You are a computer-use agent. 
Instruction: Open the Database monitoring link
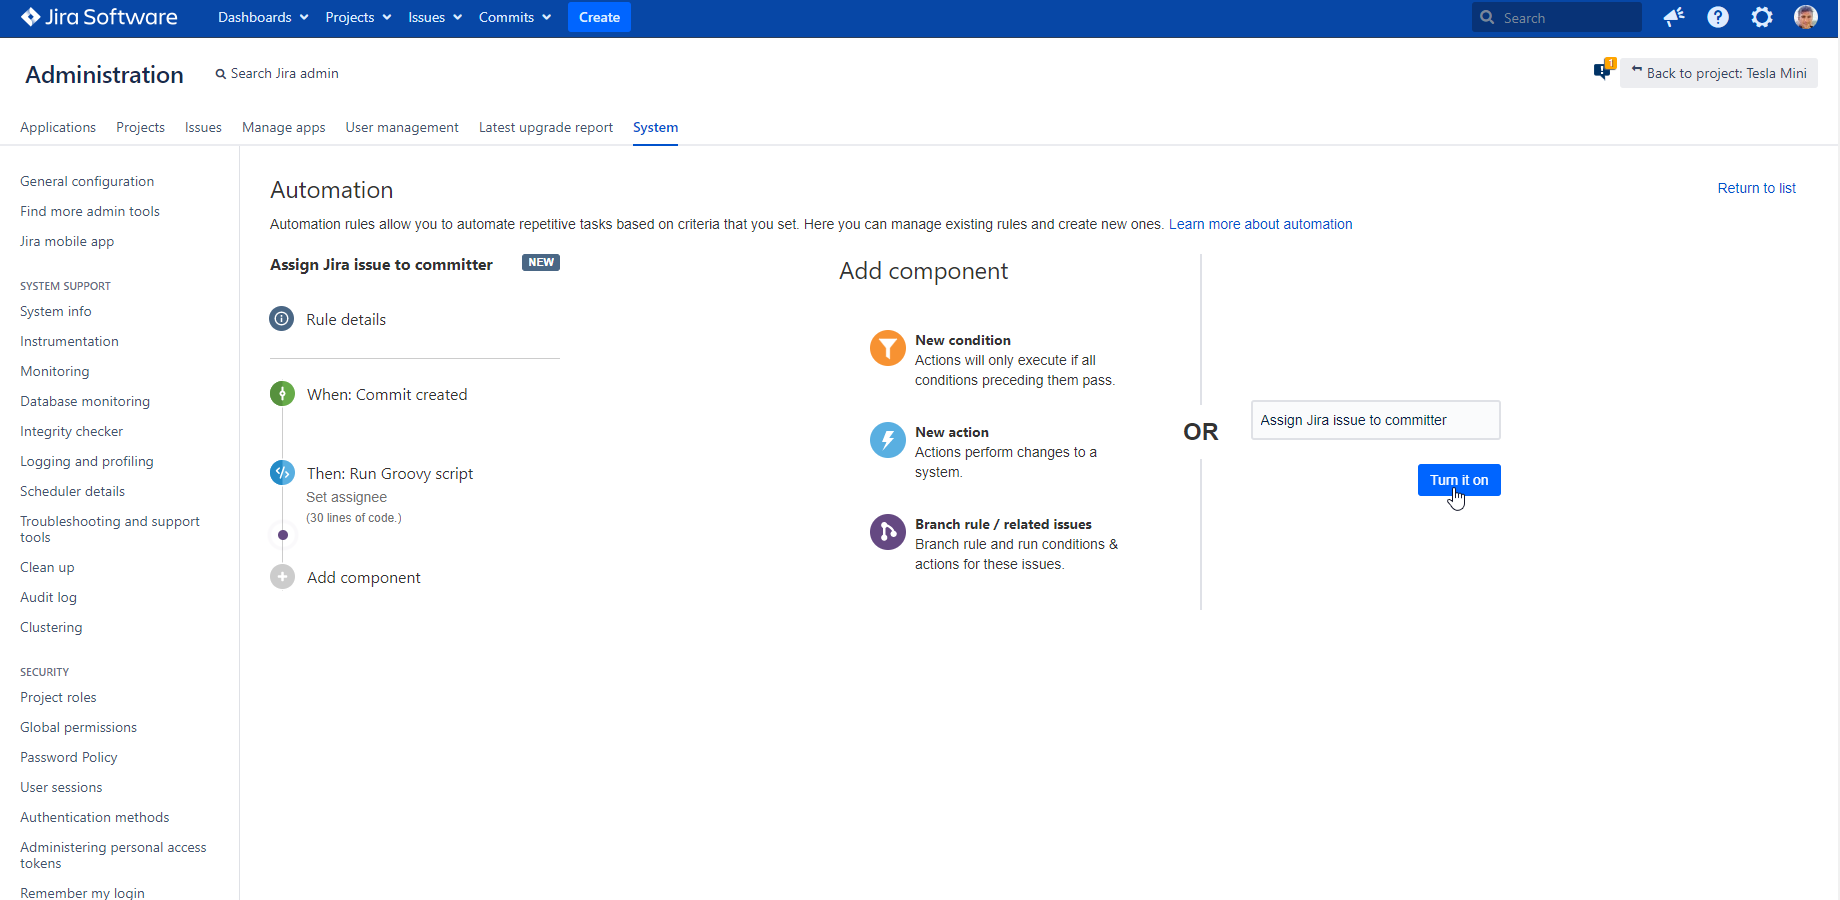coord(85,401)
